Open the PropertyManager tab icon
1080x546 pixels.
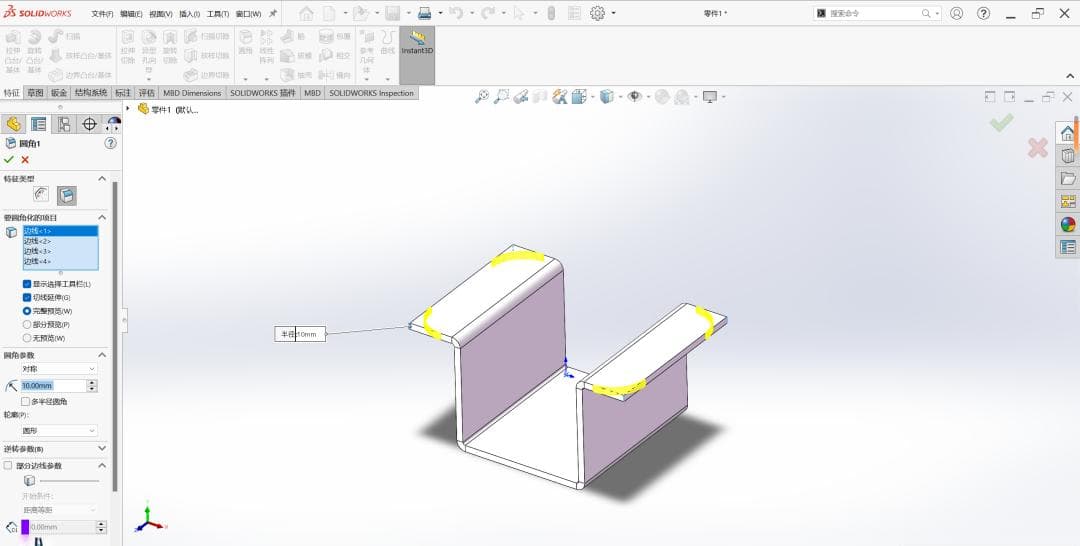click(39, 124)
